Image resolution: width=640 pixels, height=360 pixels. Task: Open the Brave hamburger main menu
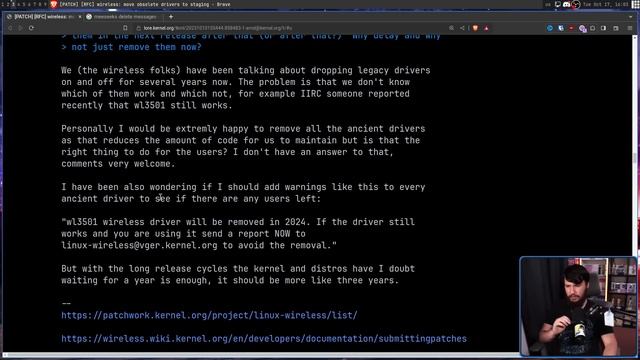click(x=630, y=28)
